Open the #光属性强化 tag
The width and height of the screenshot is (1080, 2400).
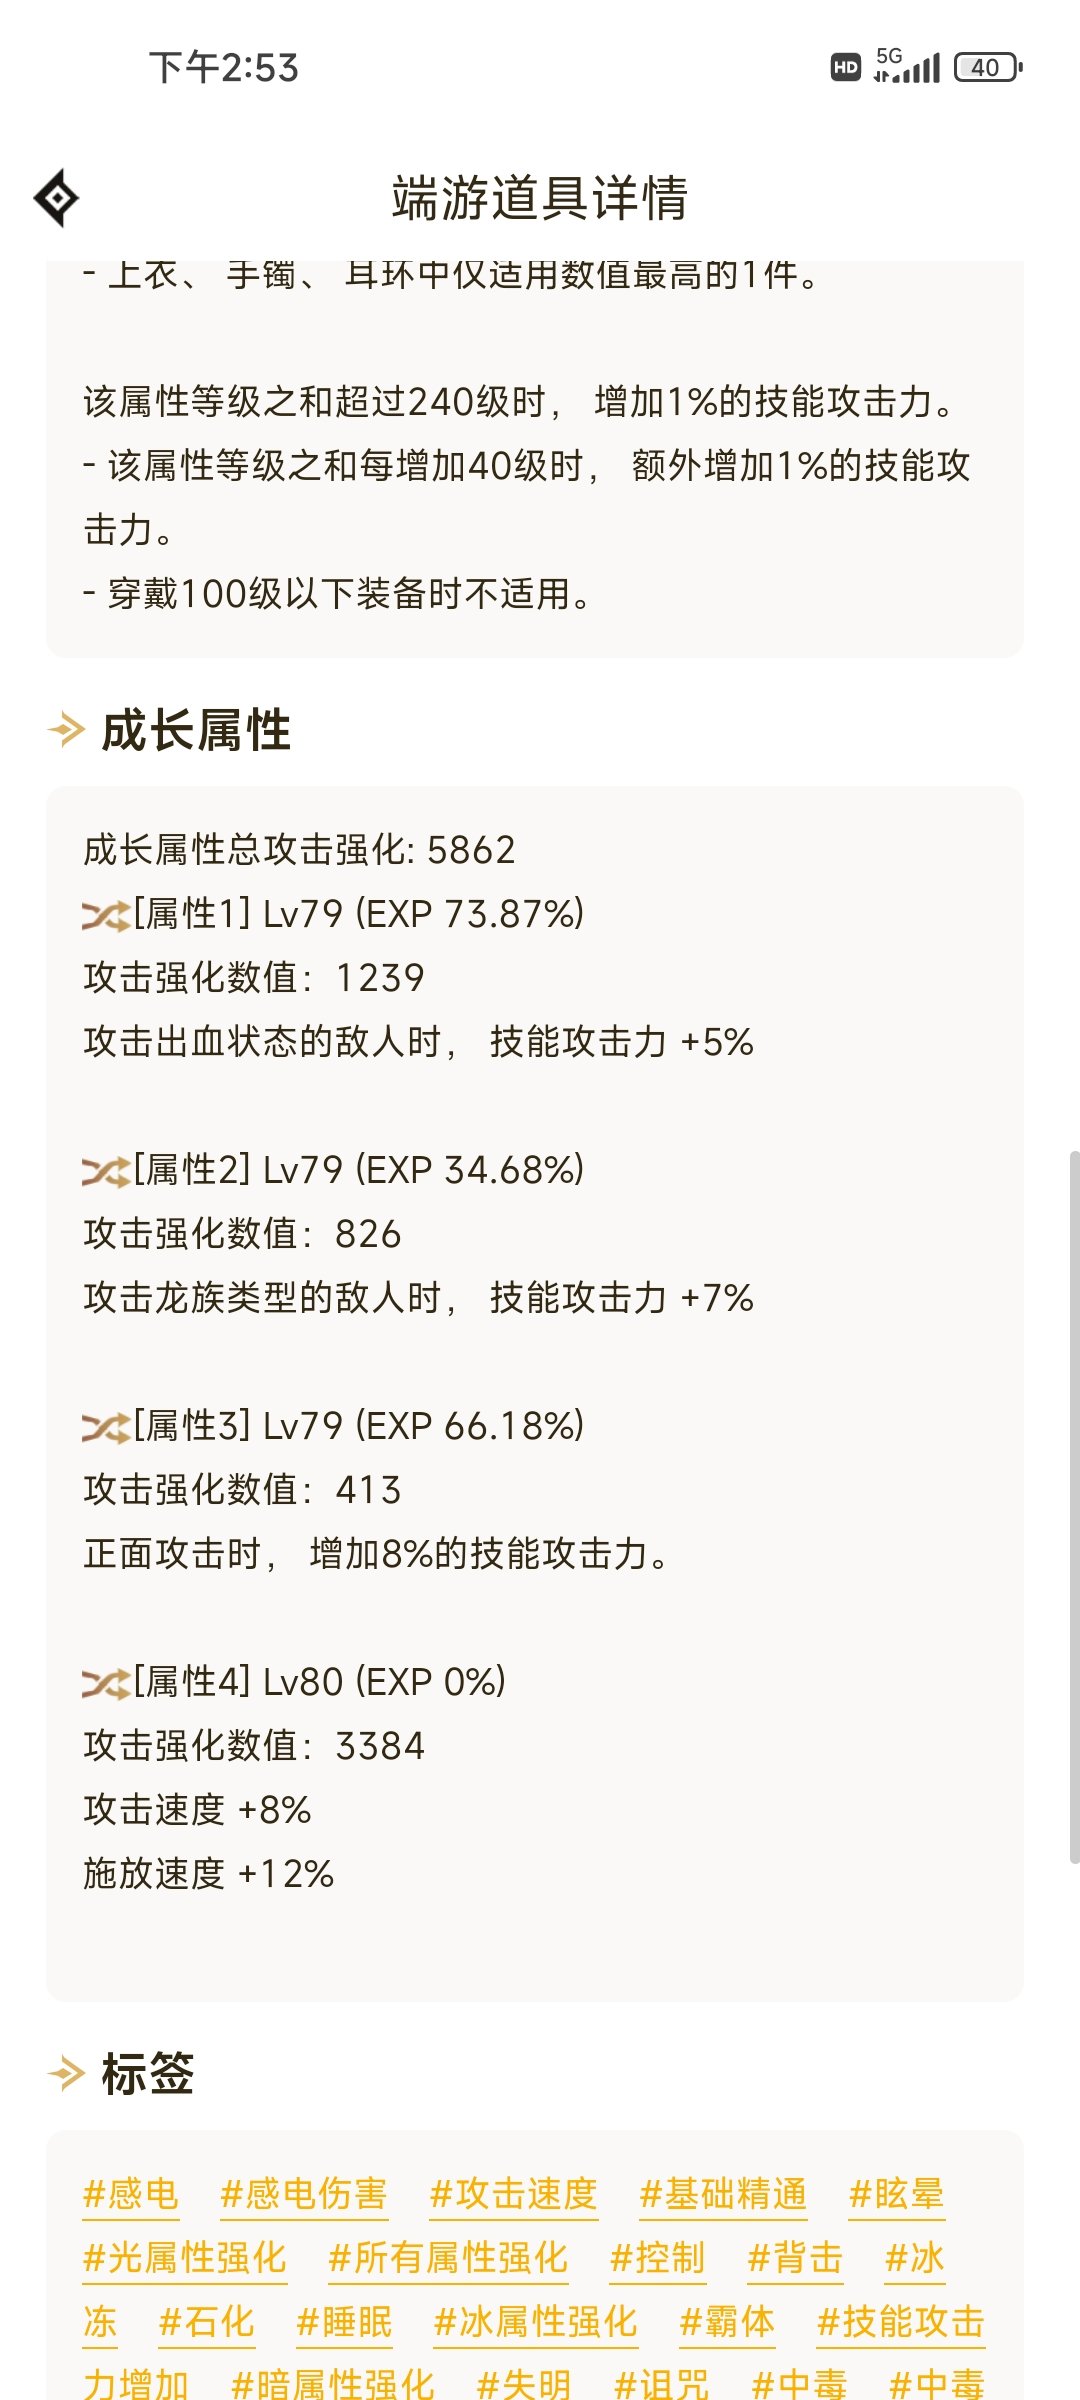tap(185, 2258)
